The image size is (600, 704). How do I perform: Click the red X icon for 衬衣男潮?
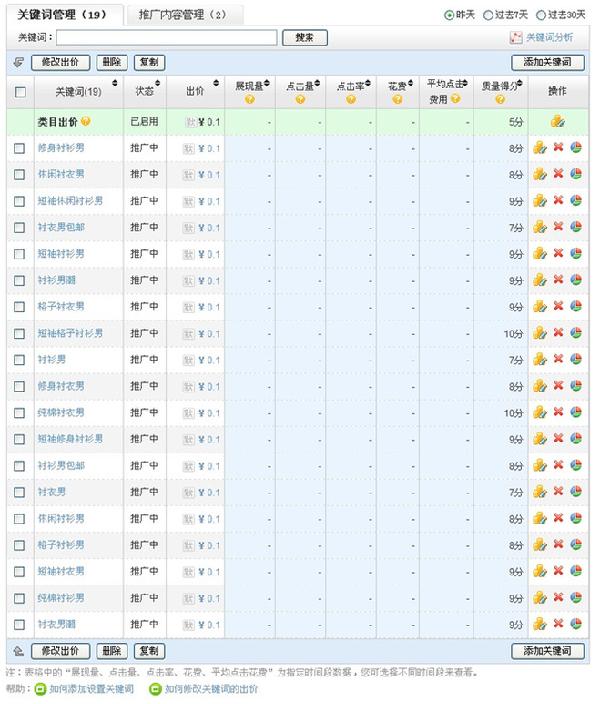(558, 624)
